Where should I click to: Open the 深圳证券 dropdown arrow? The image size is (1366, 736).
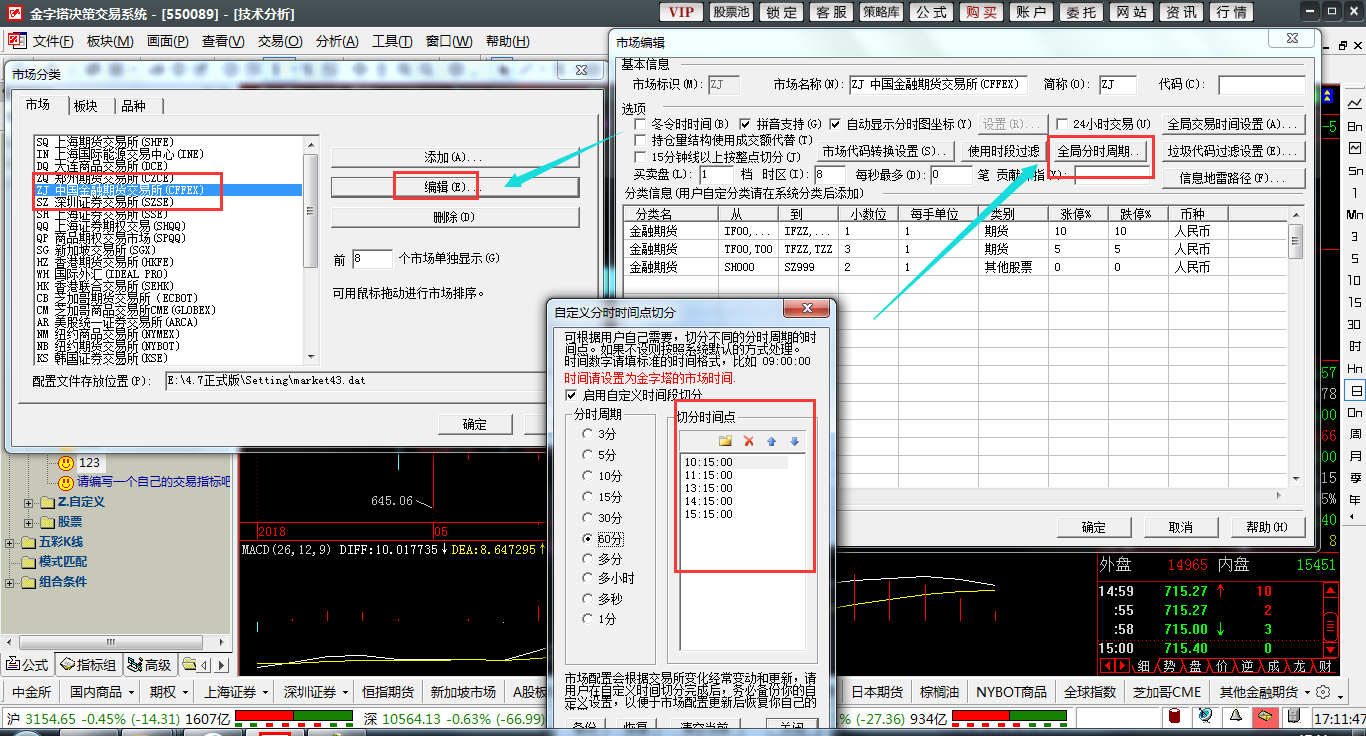tap(345, 692)
